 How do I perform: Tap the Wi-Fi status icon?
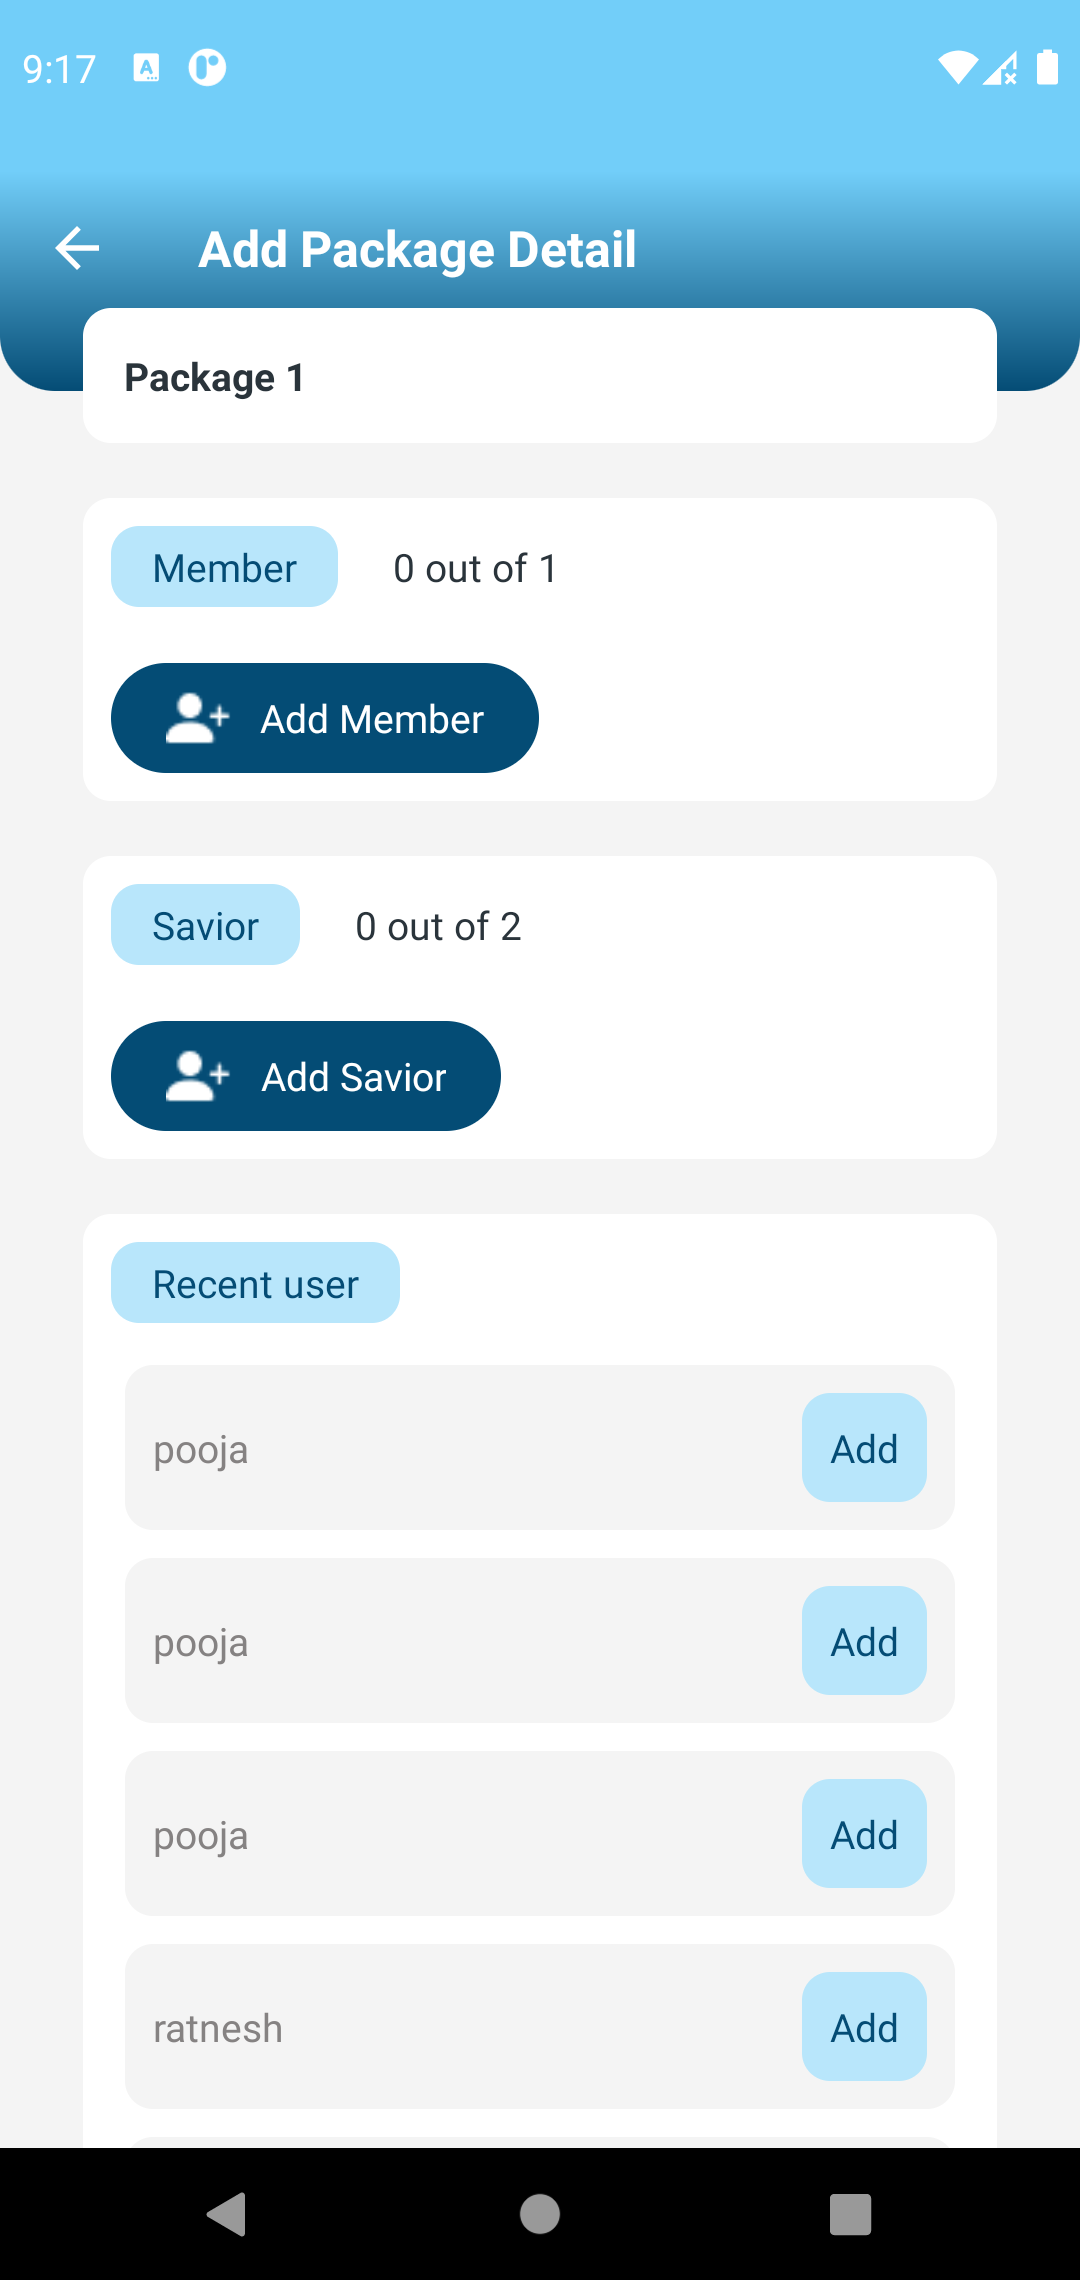click(x=957, y=67)
